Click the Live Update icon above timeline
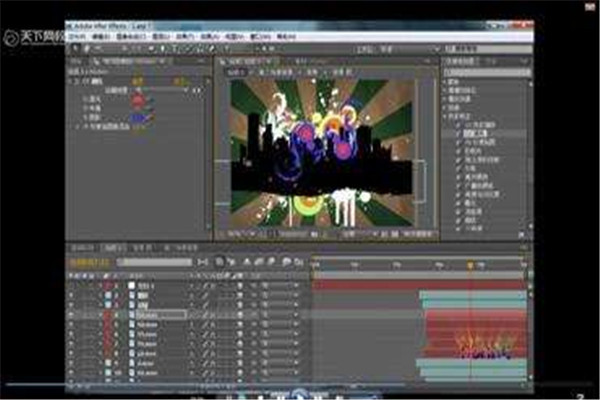Screen dimensions: 600x400 [x=220, y=262]
